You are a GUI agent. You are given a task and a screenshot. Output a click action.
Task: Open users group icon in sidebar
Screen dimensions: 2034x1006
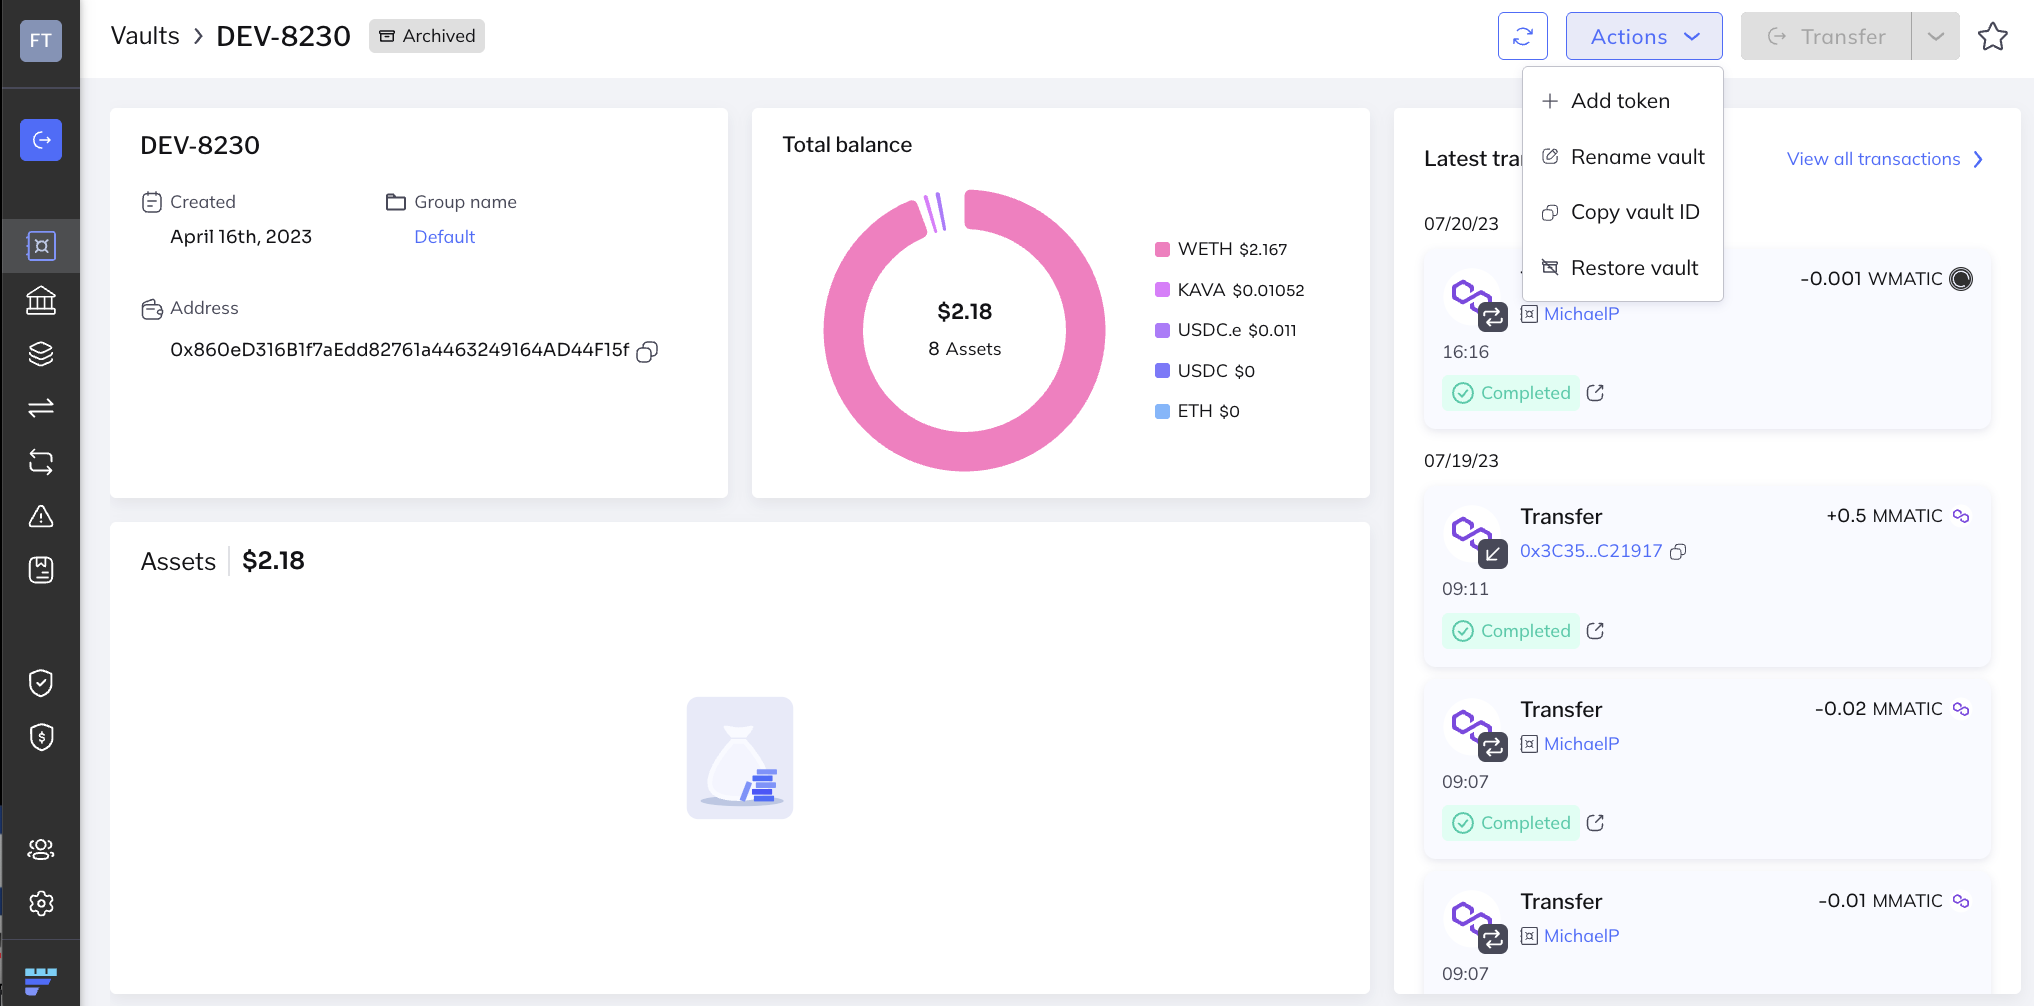pos(41,849)
